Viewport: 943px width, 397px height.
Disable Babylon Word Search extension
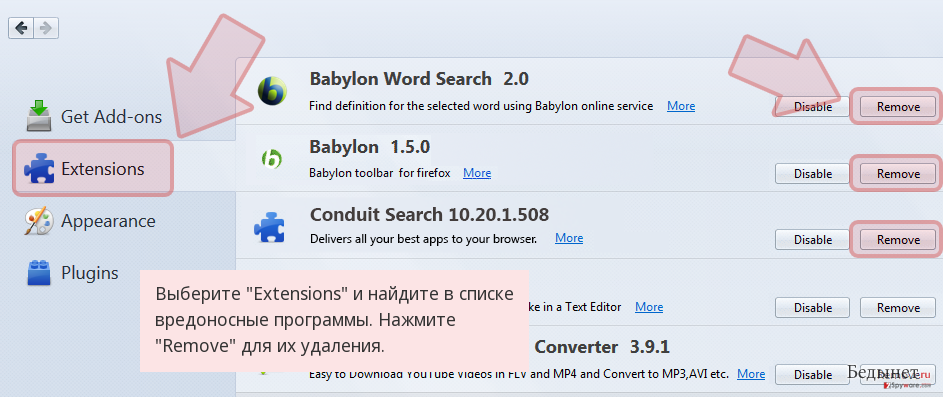click(812, 106)
